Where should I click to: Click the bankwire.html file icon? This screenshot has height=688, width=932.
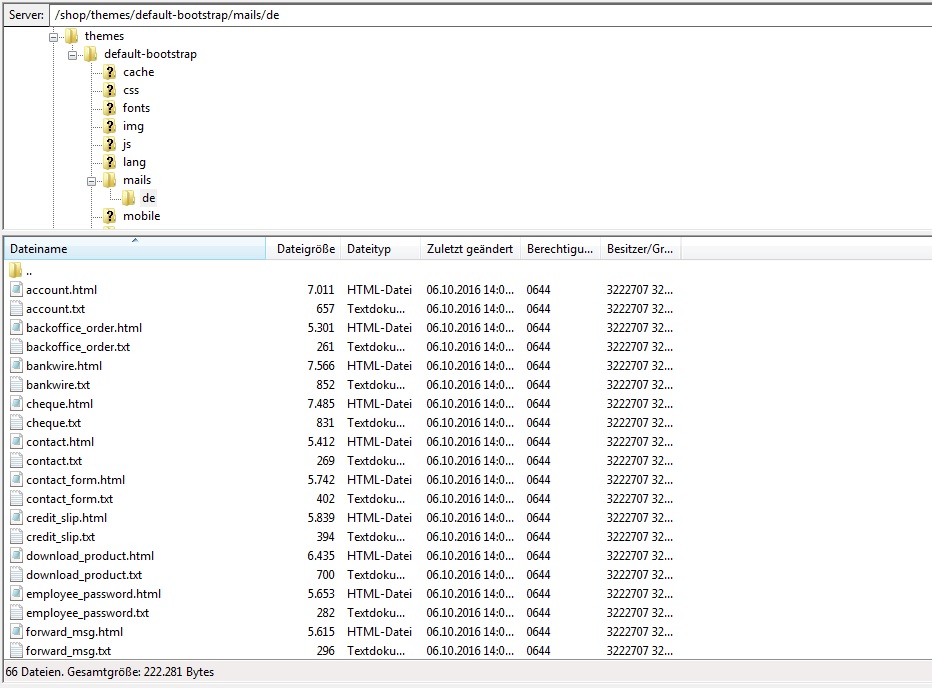pos(17,366)
